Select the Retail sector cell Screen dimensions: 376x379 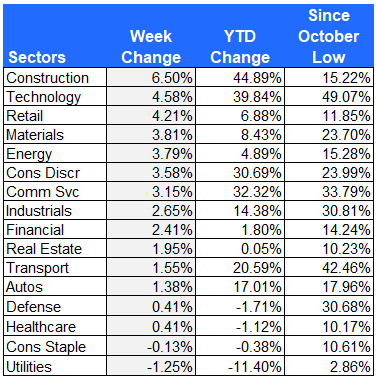click(x=55, y=116)
